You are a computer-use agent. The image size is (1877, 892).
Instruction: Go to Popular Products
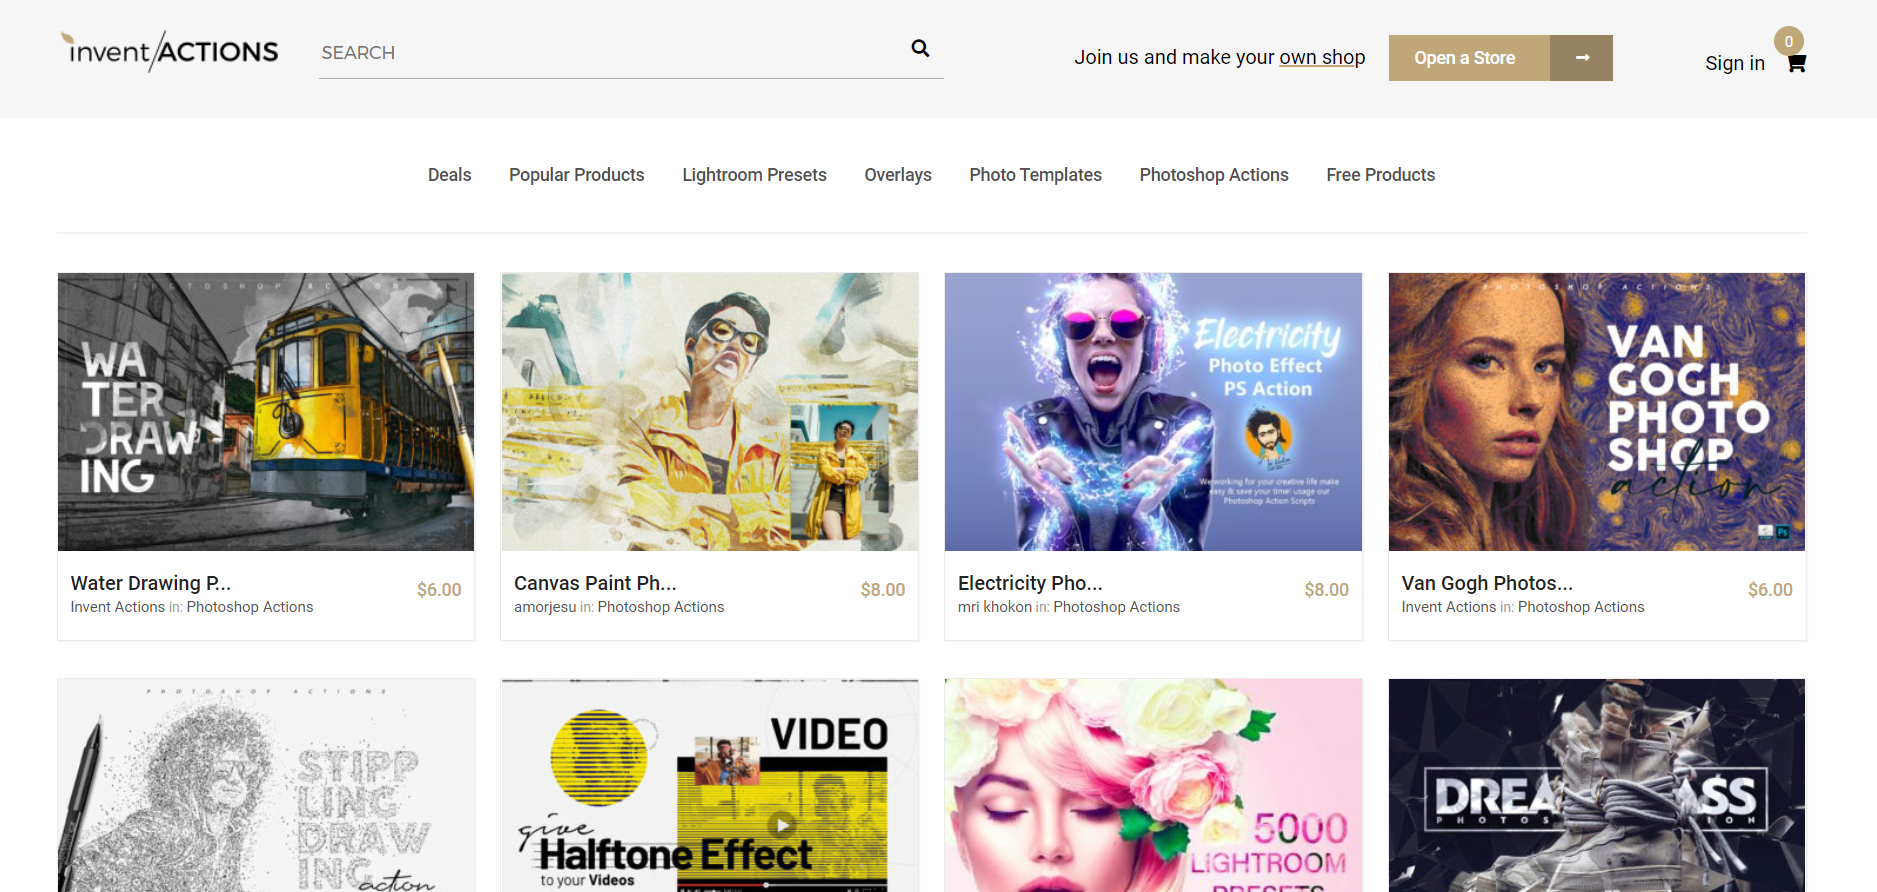[x=576, y=175]
